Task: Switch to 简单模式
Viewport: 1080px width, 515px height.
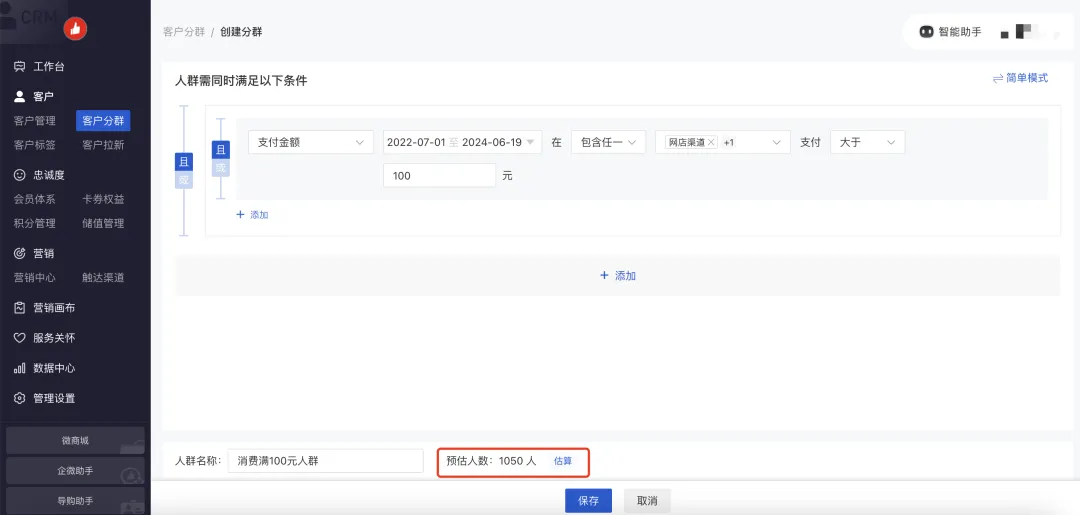Action: click(x=1020, y=78)
